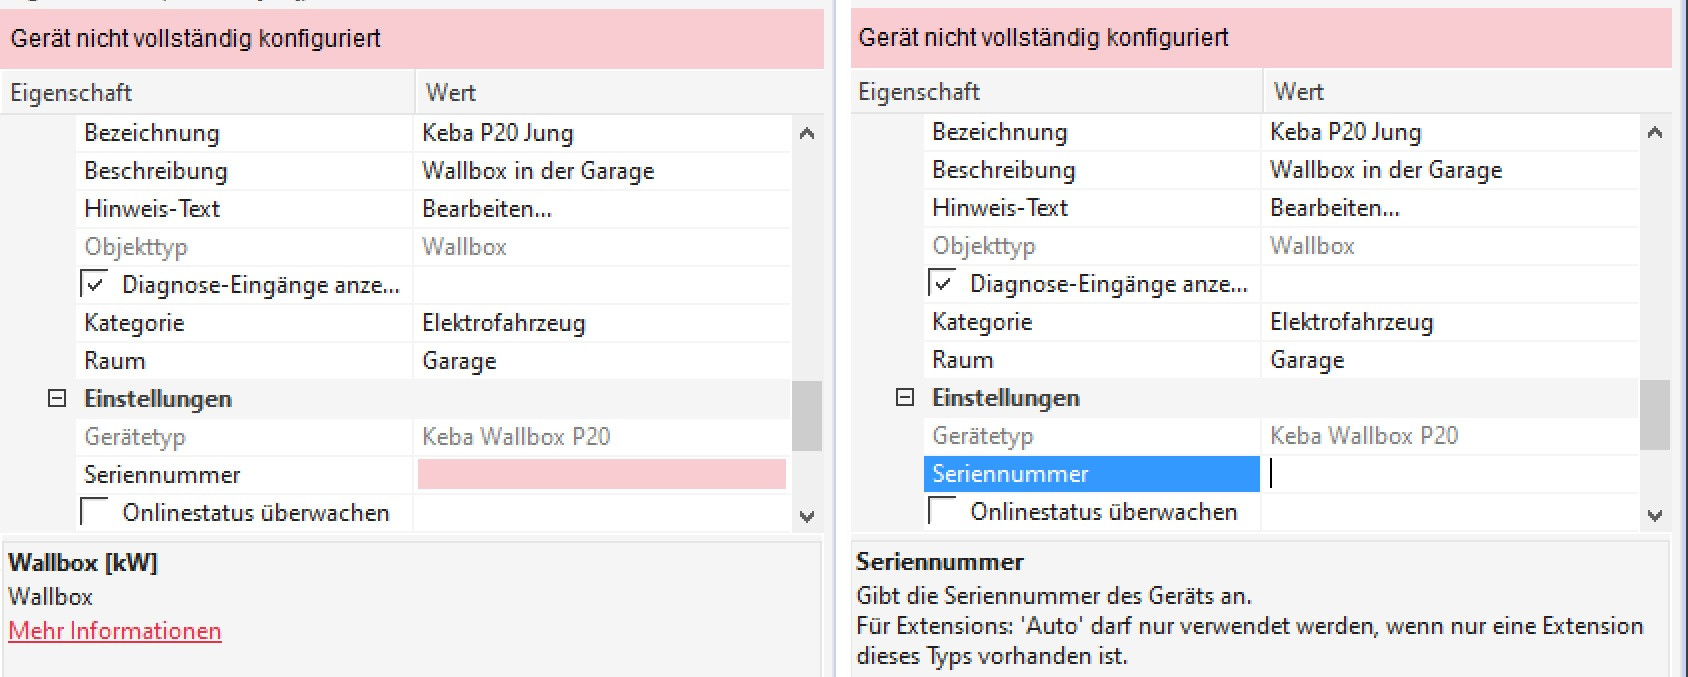Viewport: 1688px width, 677px height.
Task: Click Seriennummer text input in right panel
Action: click(1451, 473)
